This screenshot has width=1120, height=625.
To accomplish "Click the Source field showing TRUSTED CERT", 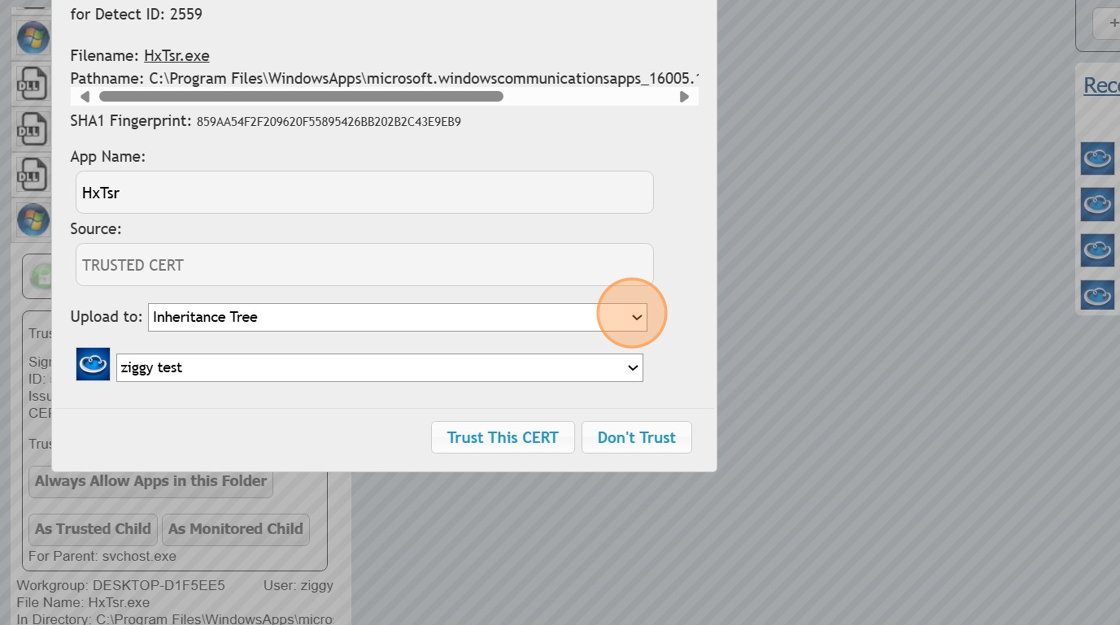I will [364, 265].
